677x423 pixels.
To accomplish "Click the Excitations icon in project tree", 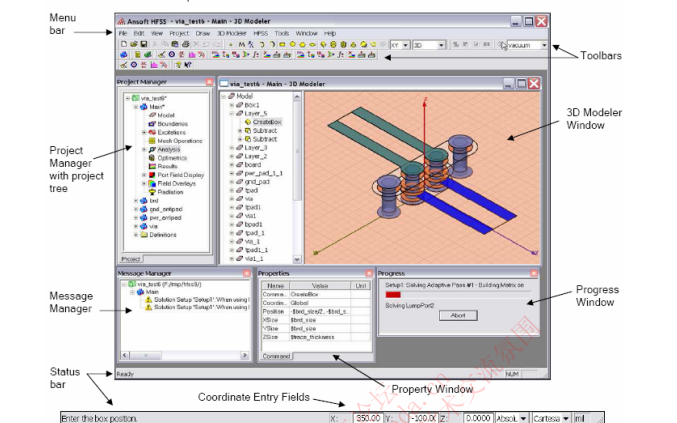I will pos(152,132).
